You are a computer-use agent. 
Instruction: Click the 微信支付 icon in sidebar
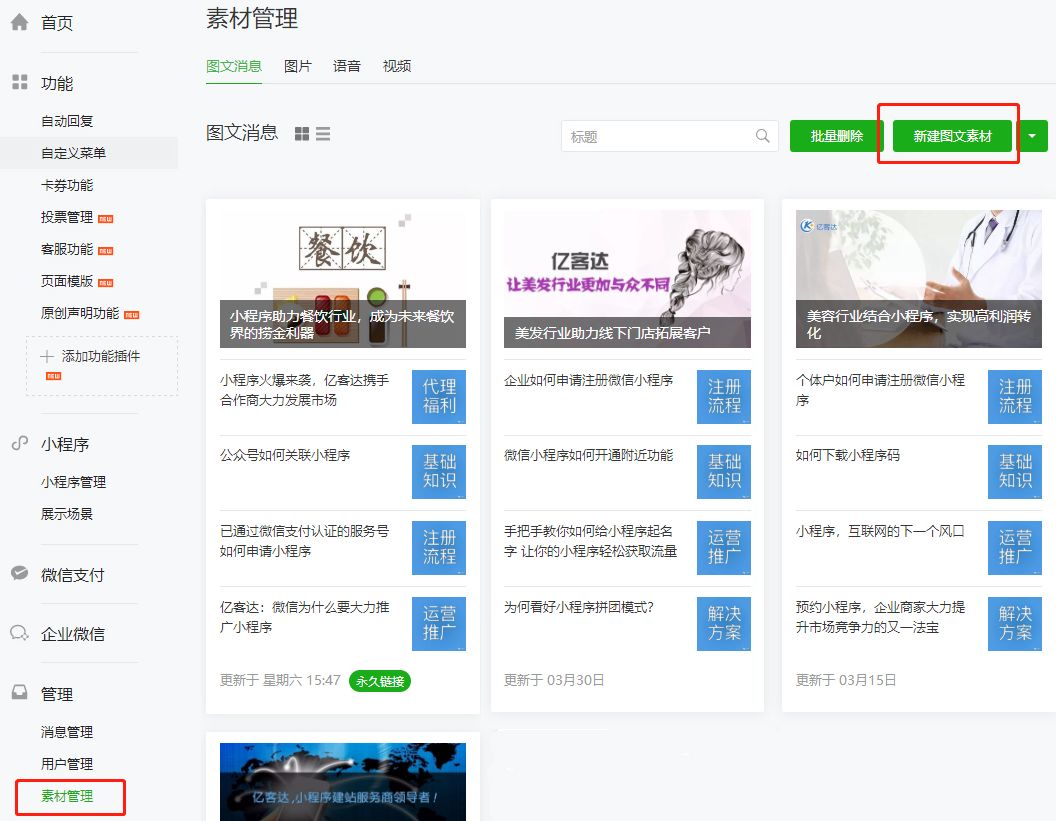click(20, 573)
